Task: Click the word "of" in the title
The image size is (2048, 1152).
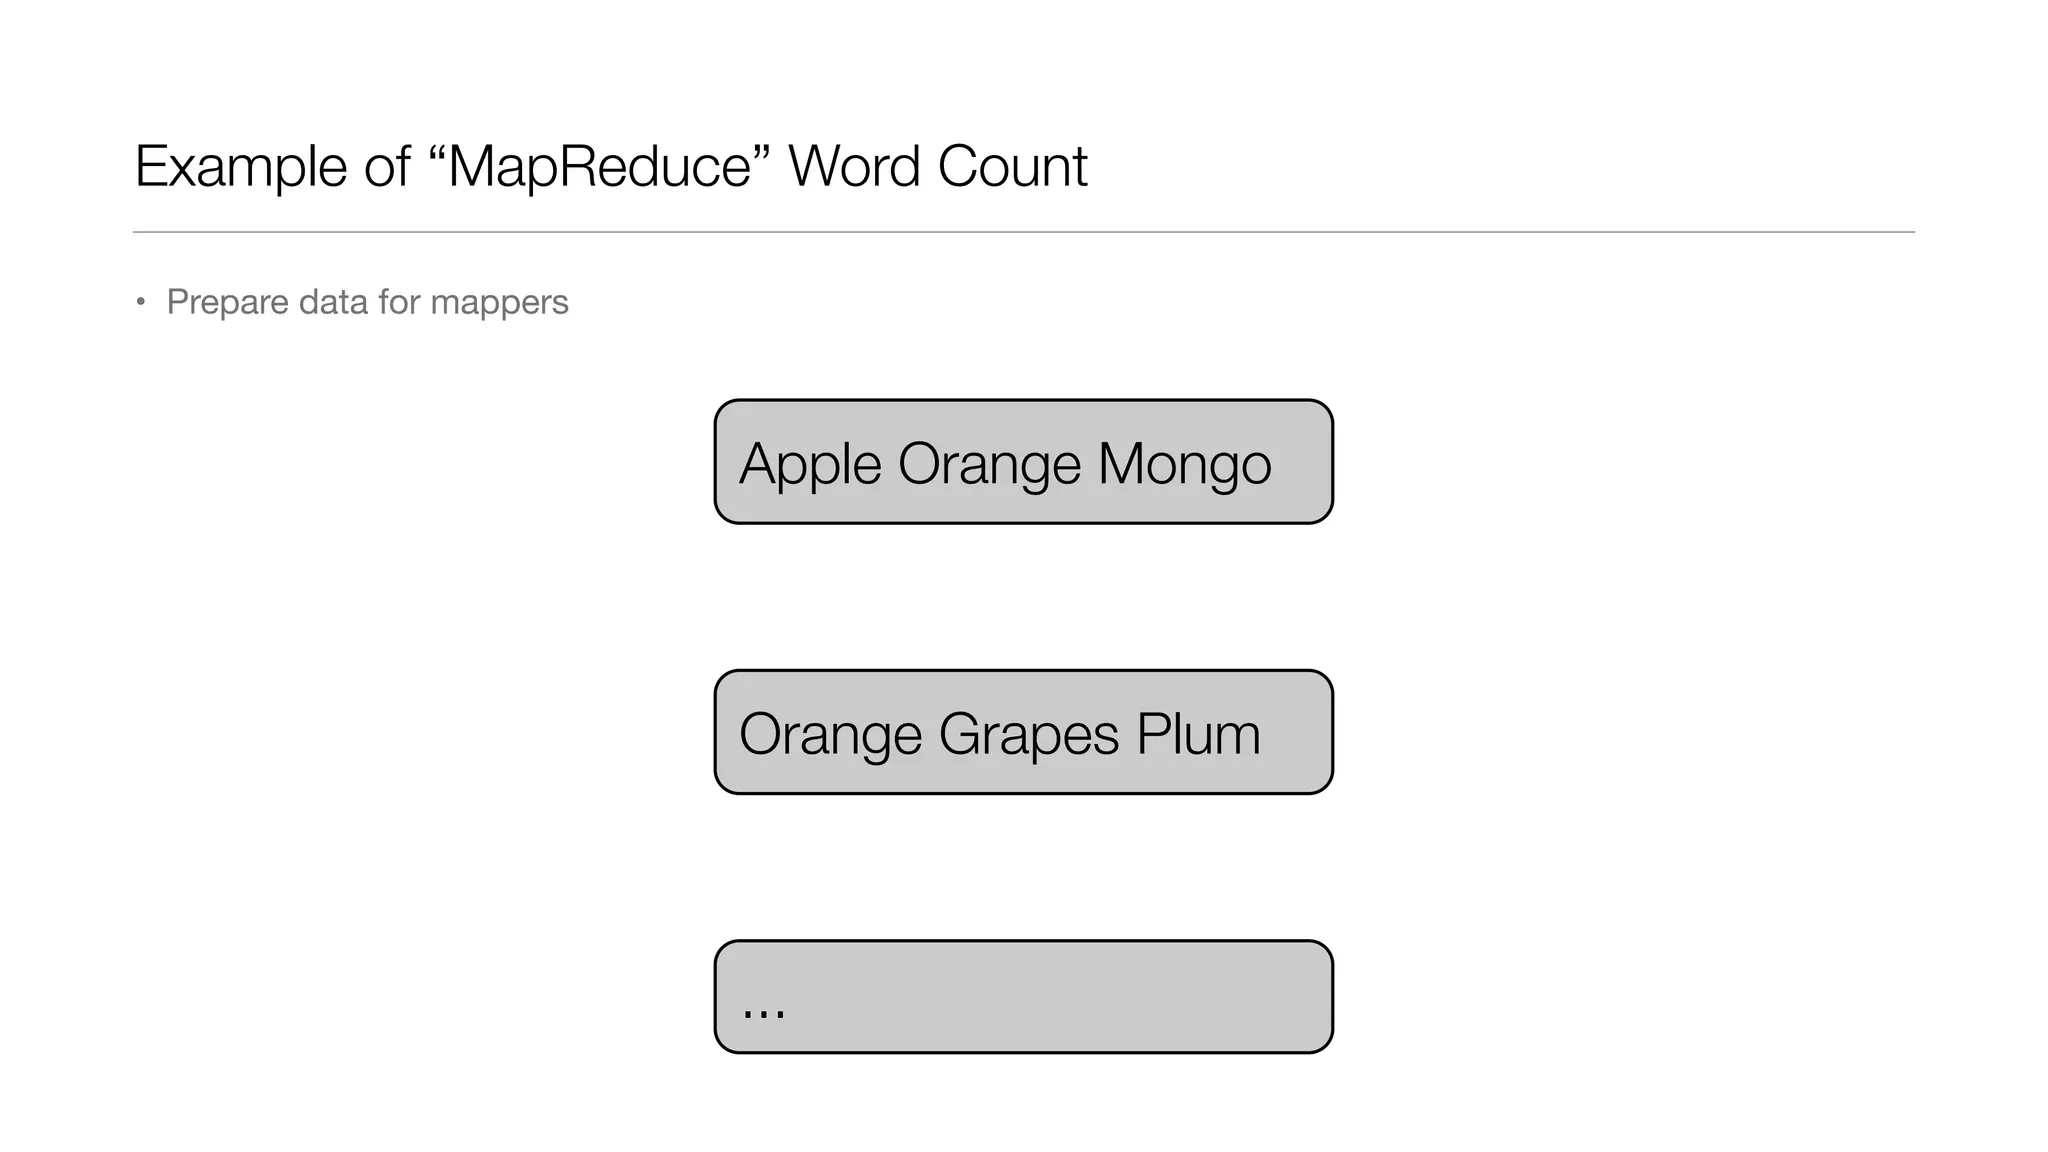Action: click(x=387, y=166)
